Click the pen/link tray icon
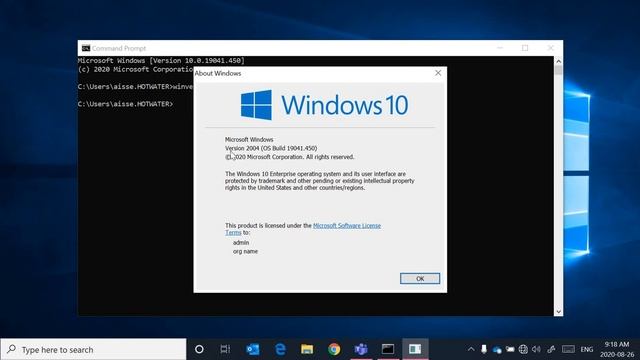Image resolution: width=640 pixels, height=360 pixels. (x=551, y=349)
